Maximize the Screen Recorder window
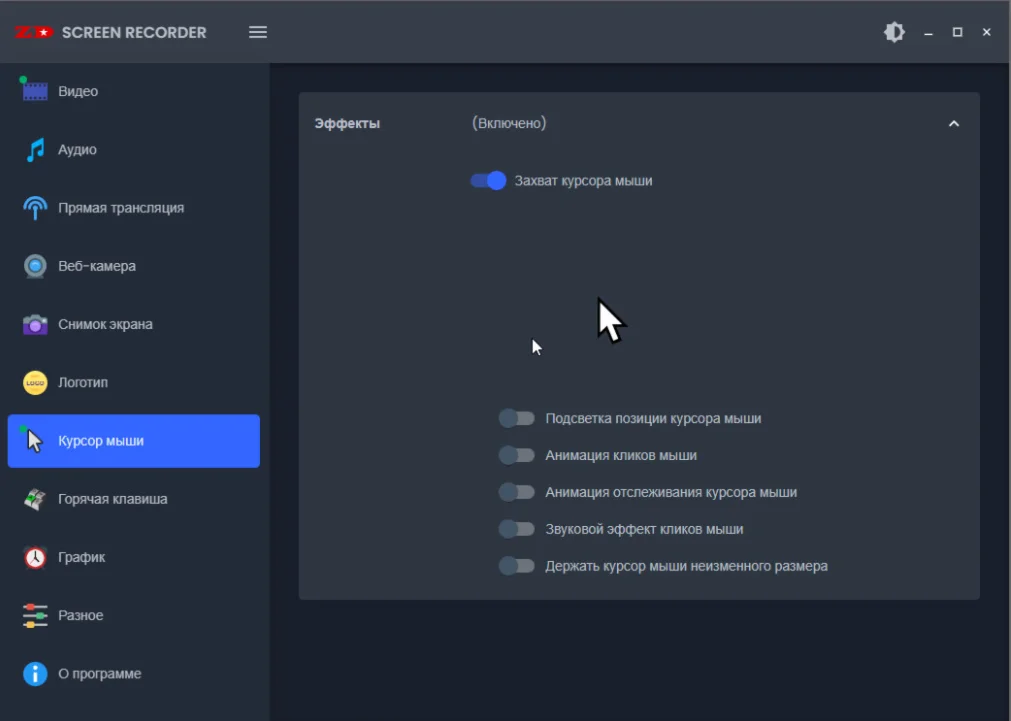 click(957, 32)
